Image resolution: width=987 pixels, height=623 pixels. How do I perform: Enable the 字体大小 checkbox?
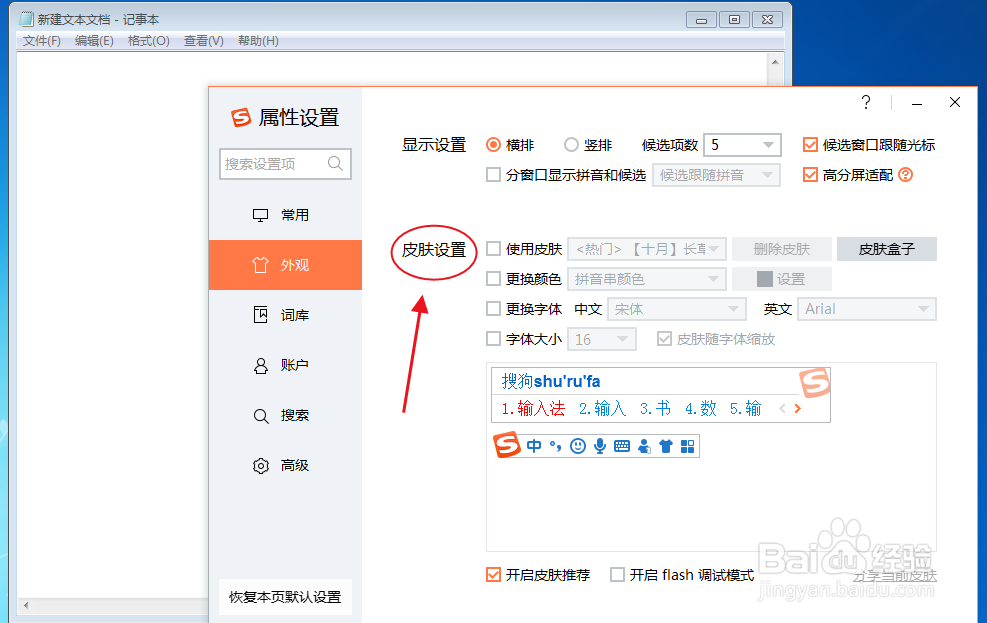point(494,339)
